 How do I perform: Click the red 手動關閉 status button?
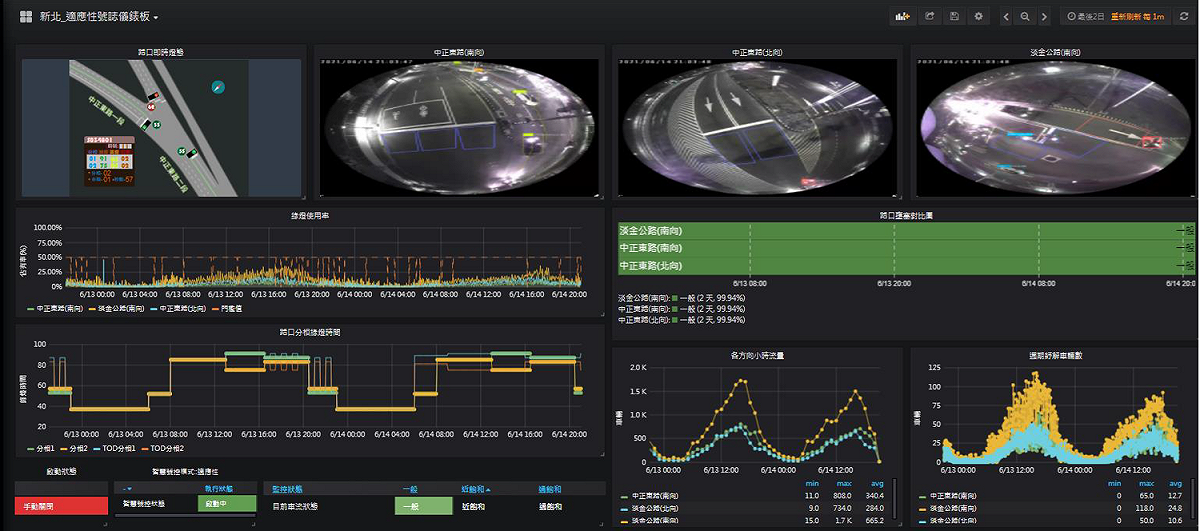61,506
